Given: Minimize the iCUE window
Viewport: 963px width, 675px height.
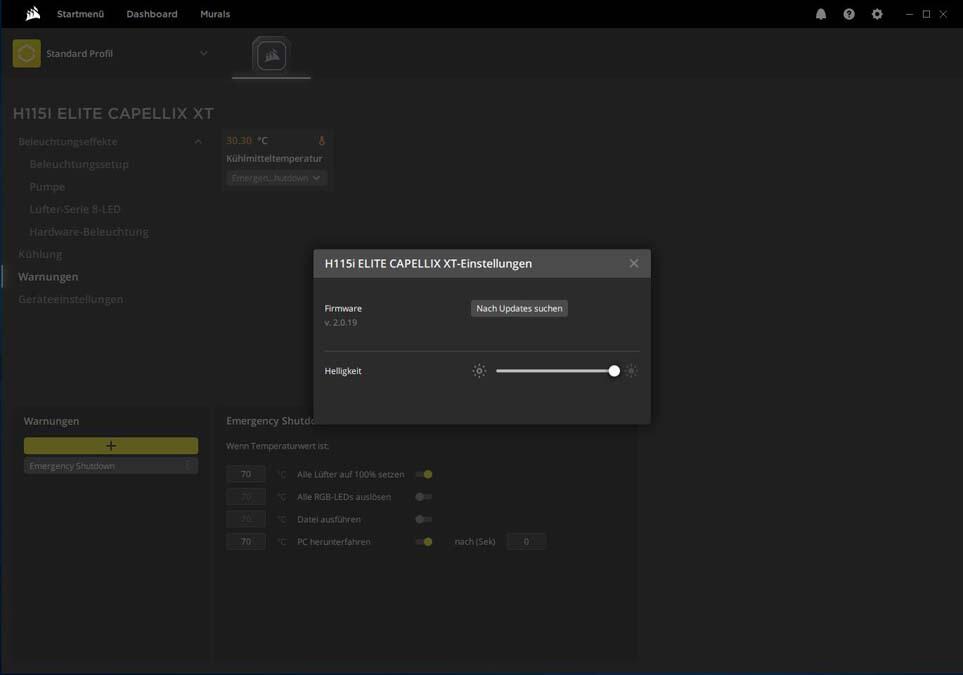Looking at the screenshot, I should (x=910, y=14).
